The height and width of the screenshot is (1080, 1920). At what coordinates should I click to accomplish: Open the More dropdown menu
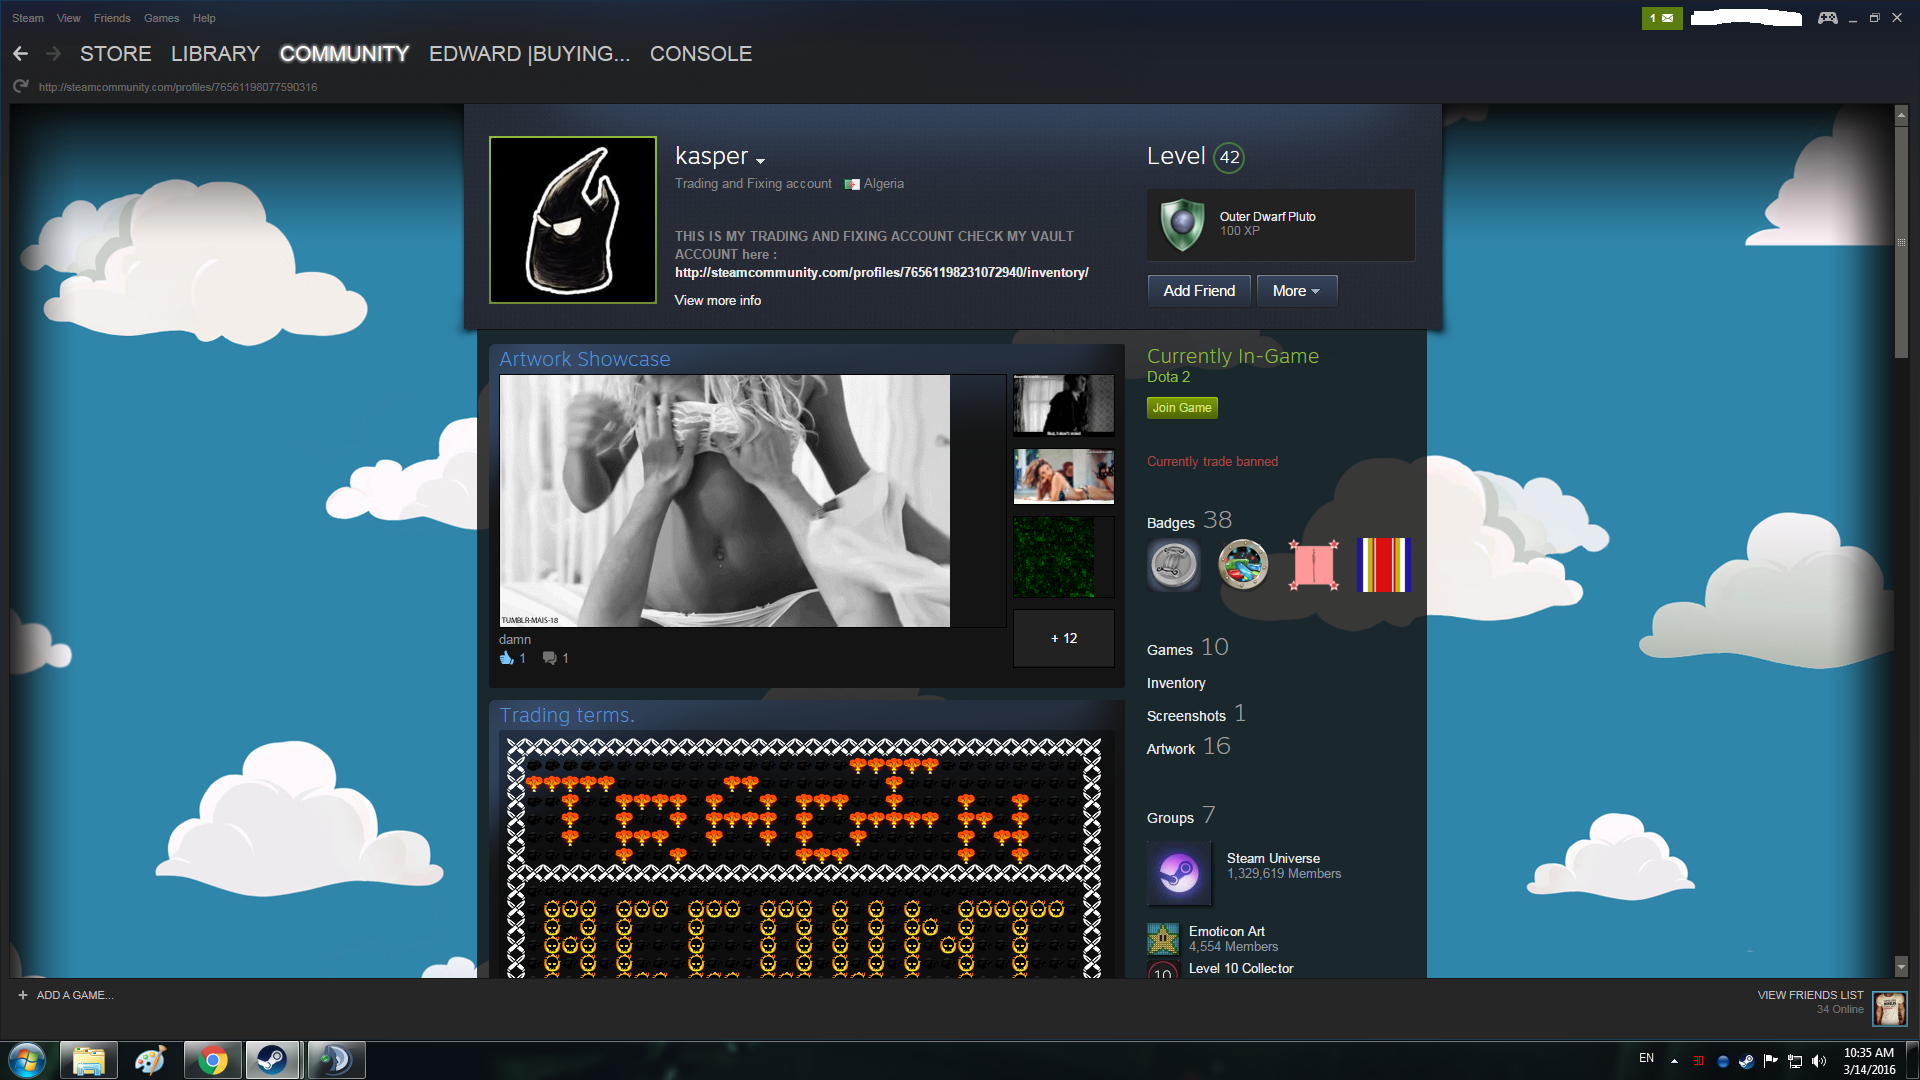[1296, 291]
